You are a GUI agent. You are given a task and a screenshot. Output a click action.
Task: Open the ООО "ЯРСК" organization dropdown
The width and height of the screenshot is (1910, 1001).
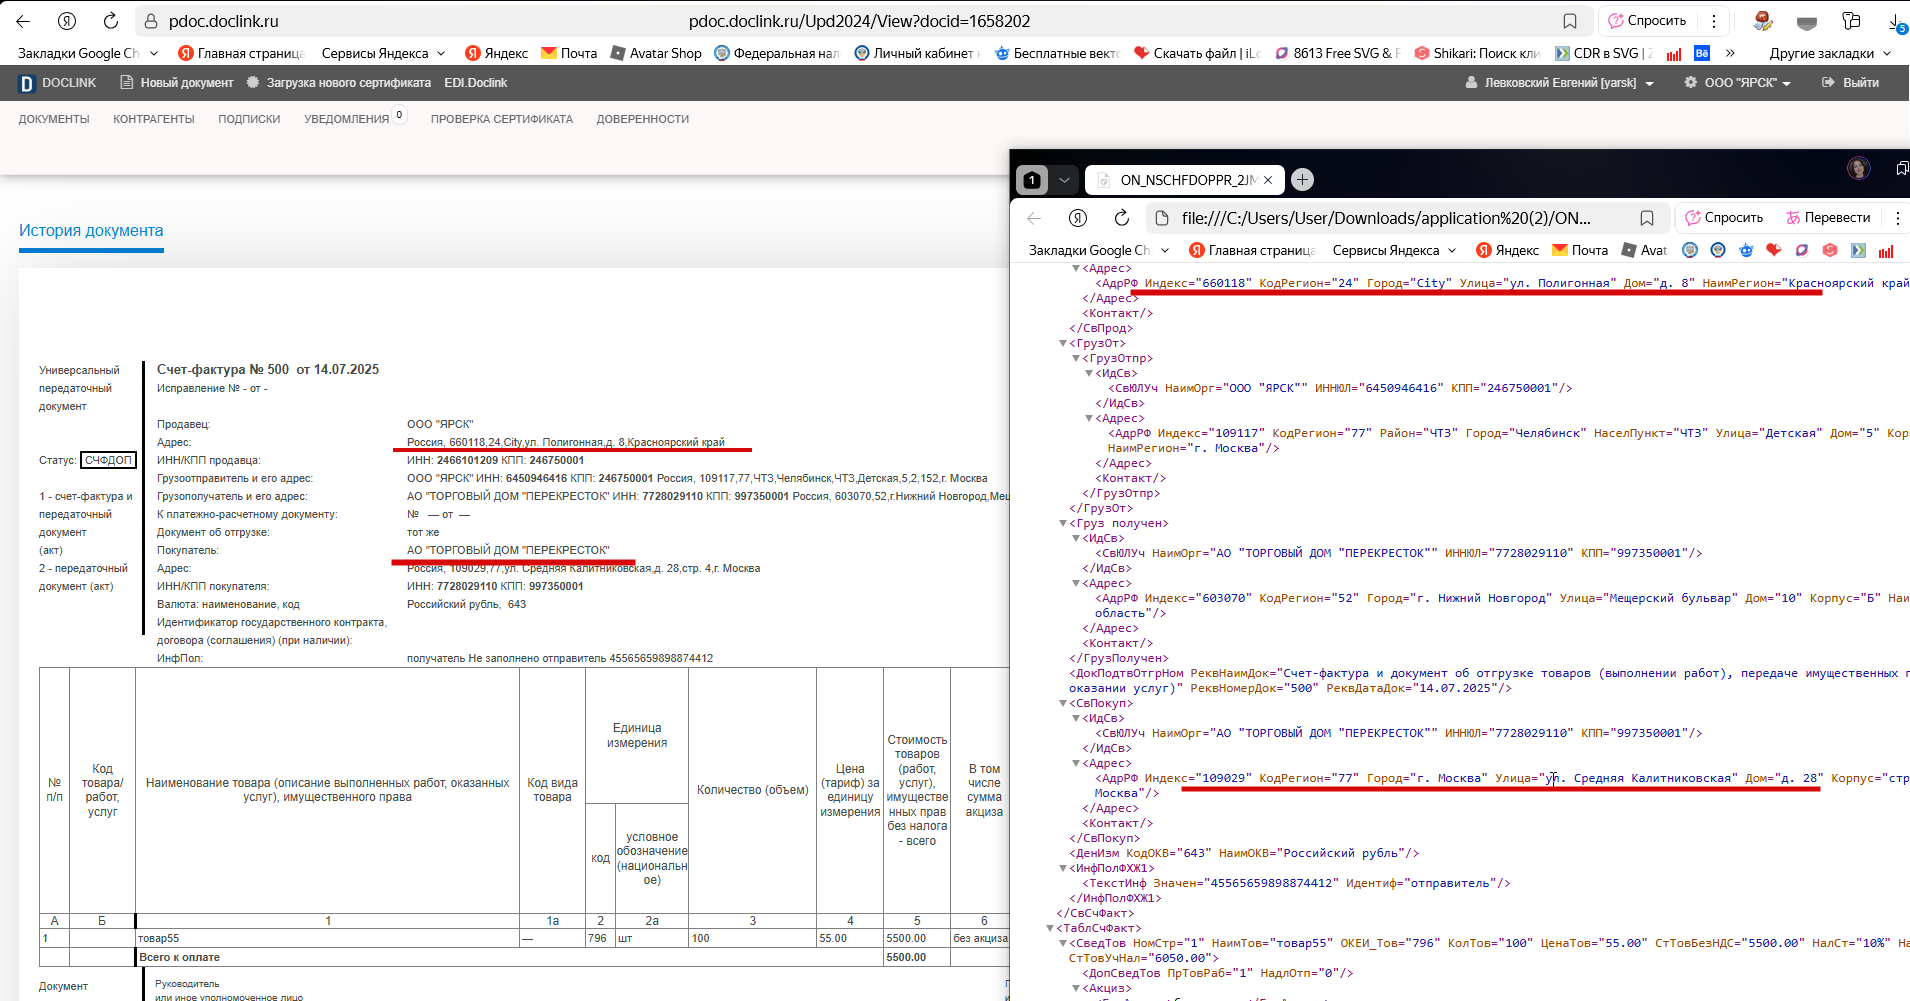[x=1738, y=83]
